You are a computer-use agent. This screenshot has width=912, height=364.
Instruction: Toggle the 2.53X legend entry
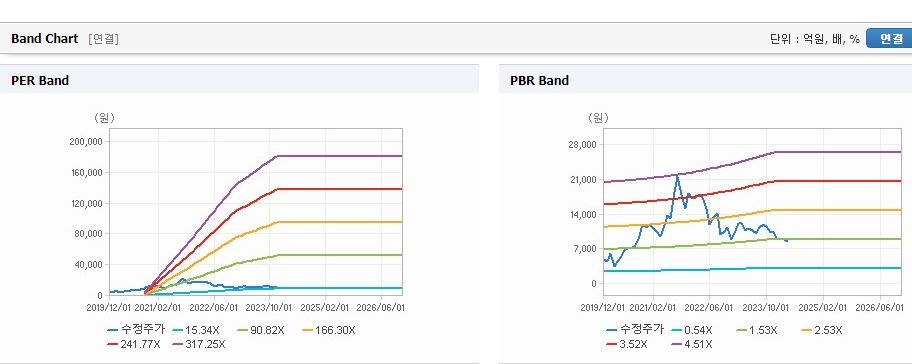coord(821,330)
